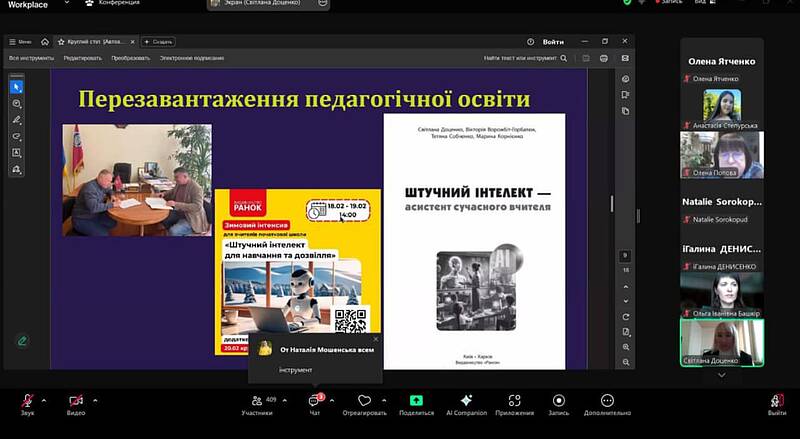Viewport: 800px width, 439px height.
Task: Open the Электронное подписание tab
Action: (192, 58)
